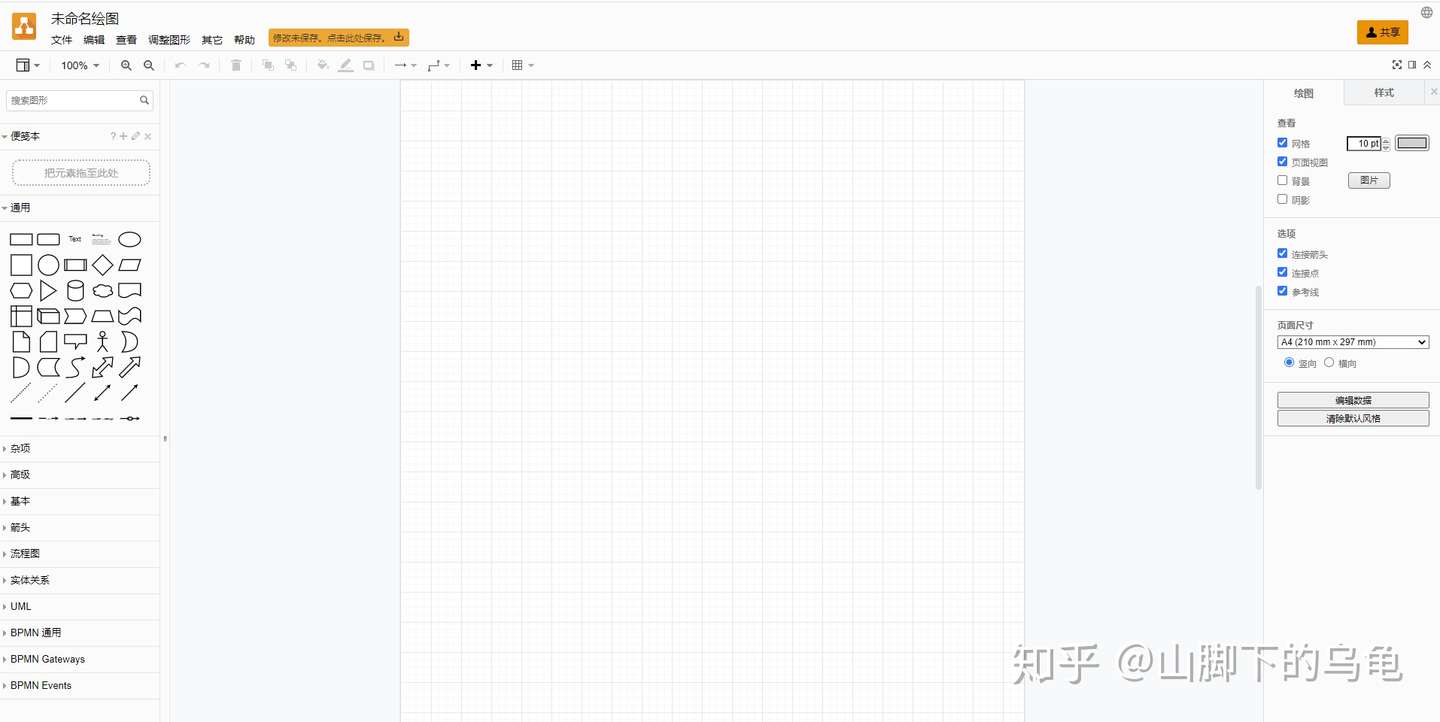Viewport: 1440px width, 722px height.
Task: Uncheck the 参考线 checkbox
Action: pyautogui.click(x=1283, y=291)
